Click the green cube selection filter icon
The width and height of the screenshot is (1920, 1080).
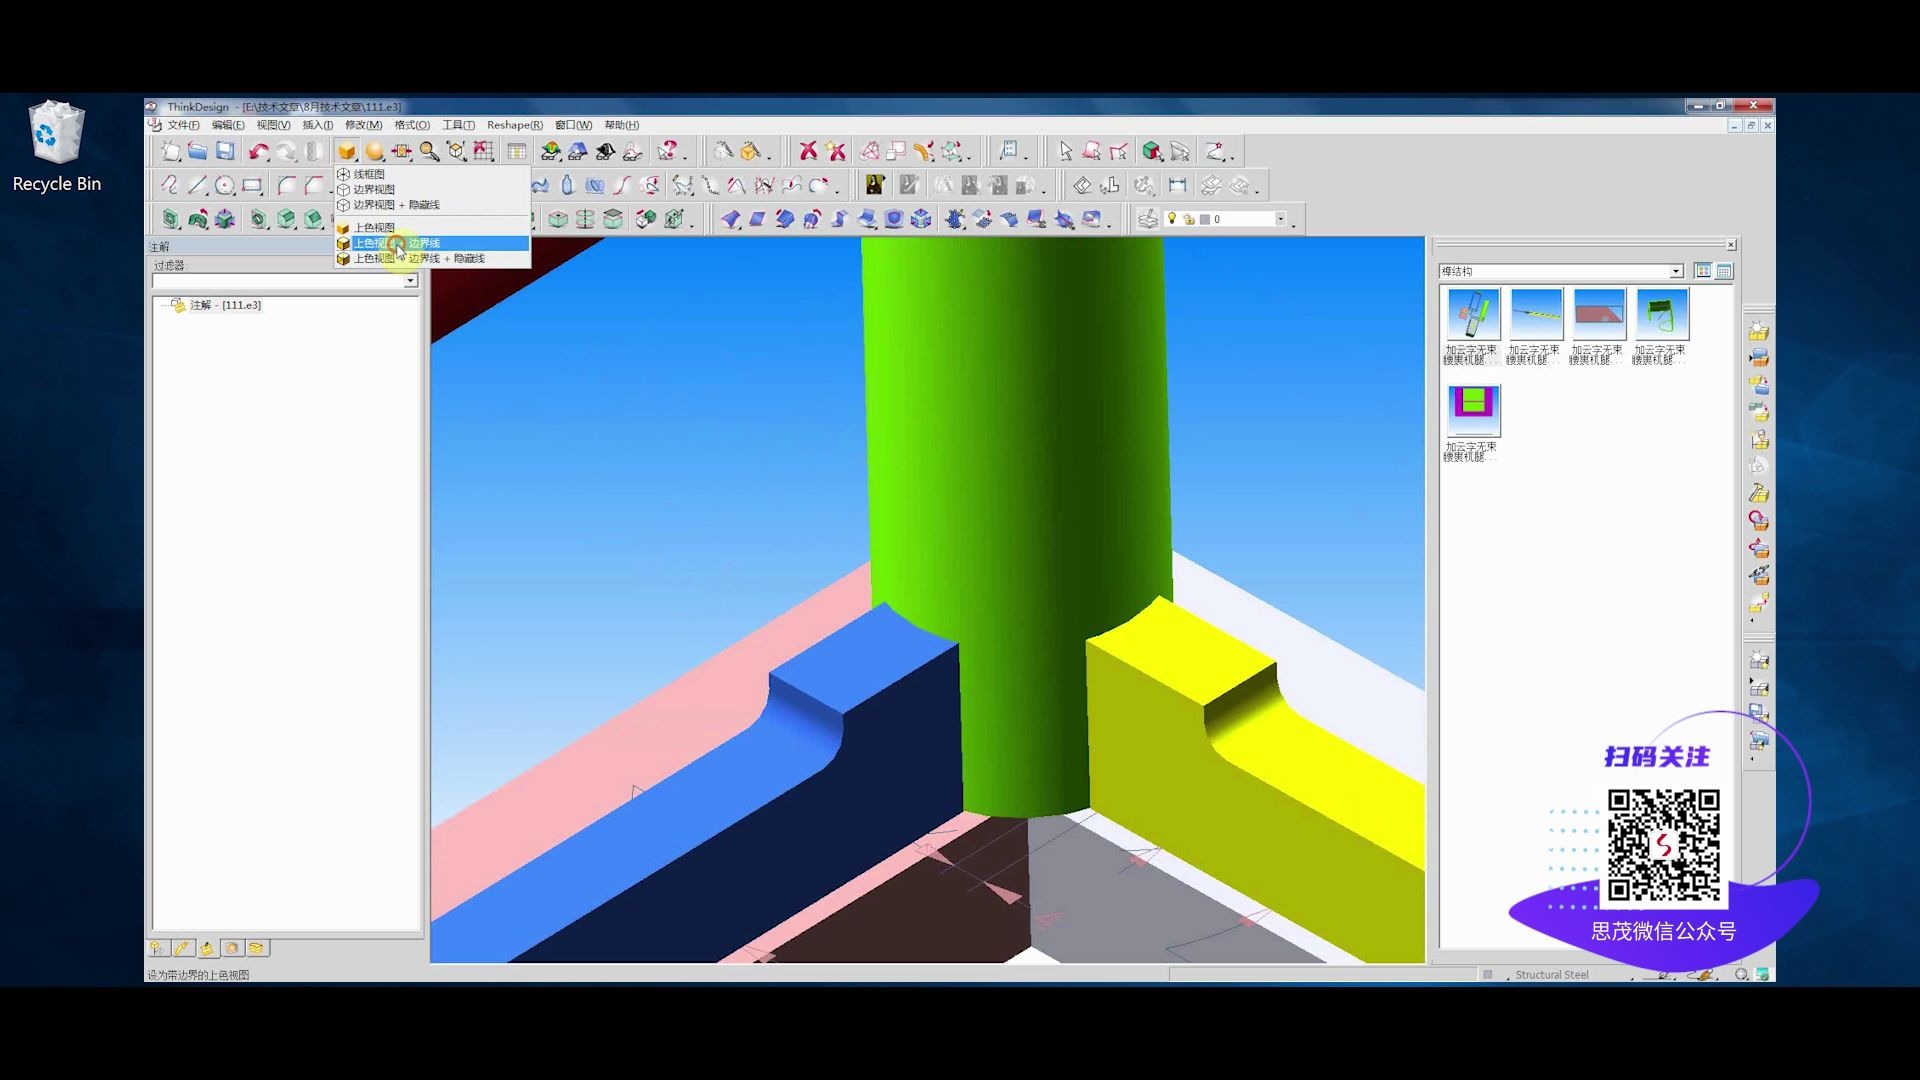1152,151
